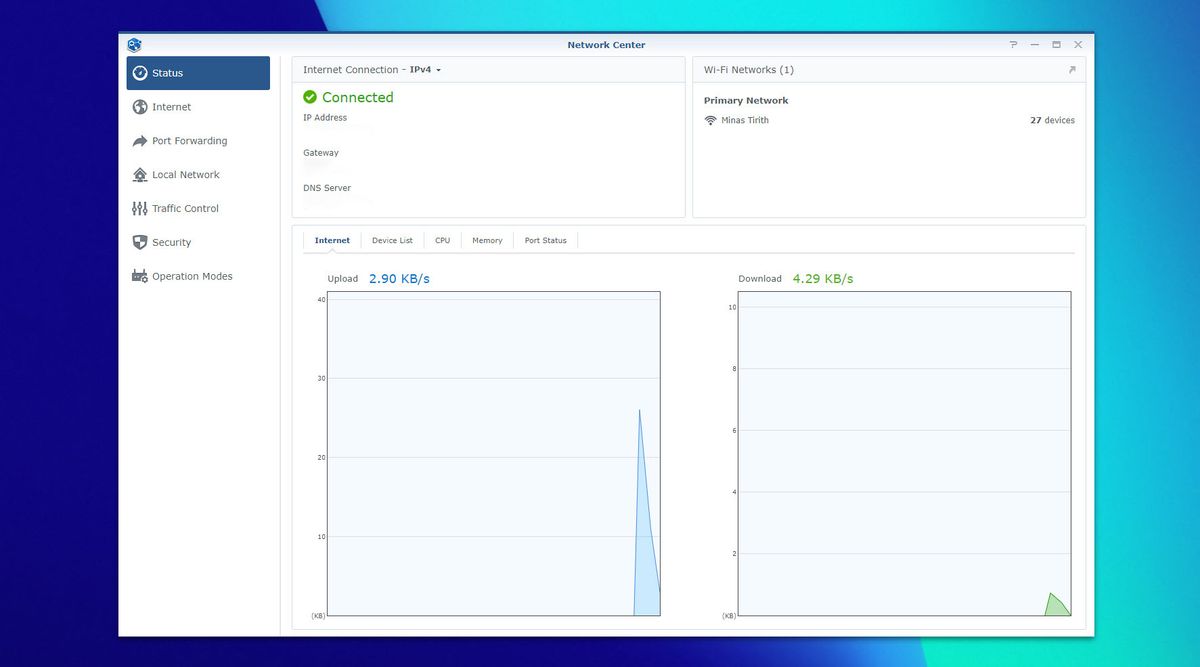The image size is (1200, 667).
Task: Click the Download speed 4.29 KB/s value
Action: point(823,279)
